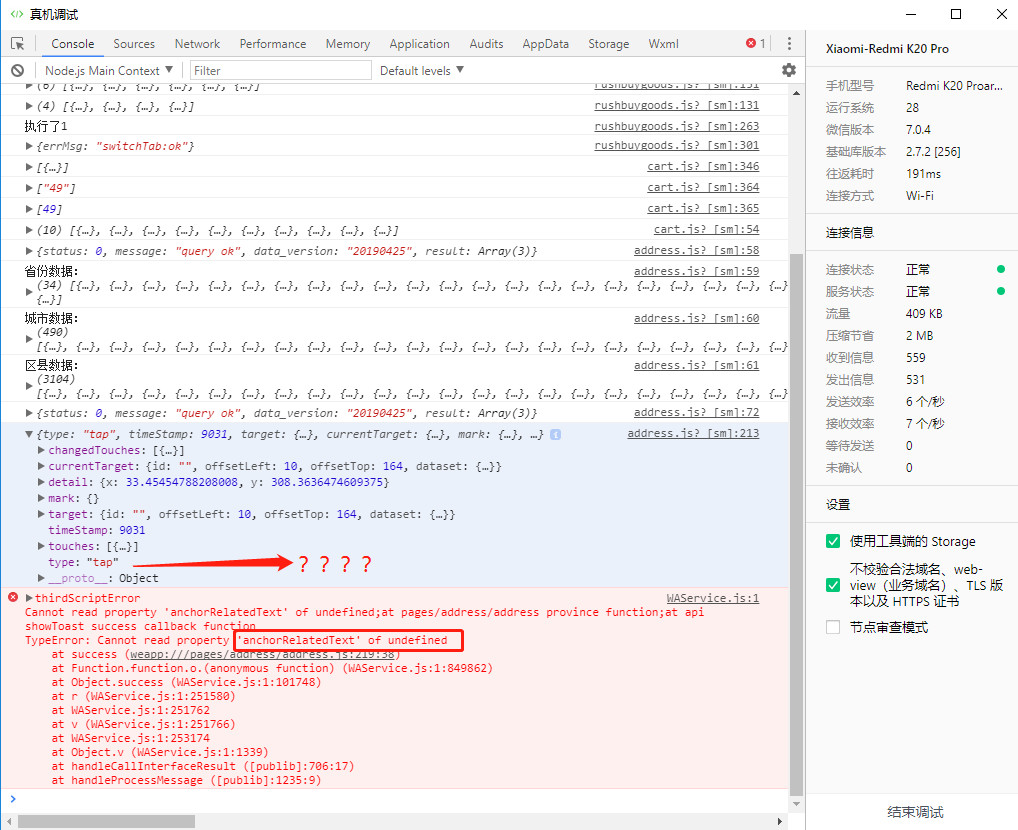The height and width of the screenshot is (830, 1018).
Task: Click the 连接状态 green status dot
Action: [x=1000, y=269]
